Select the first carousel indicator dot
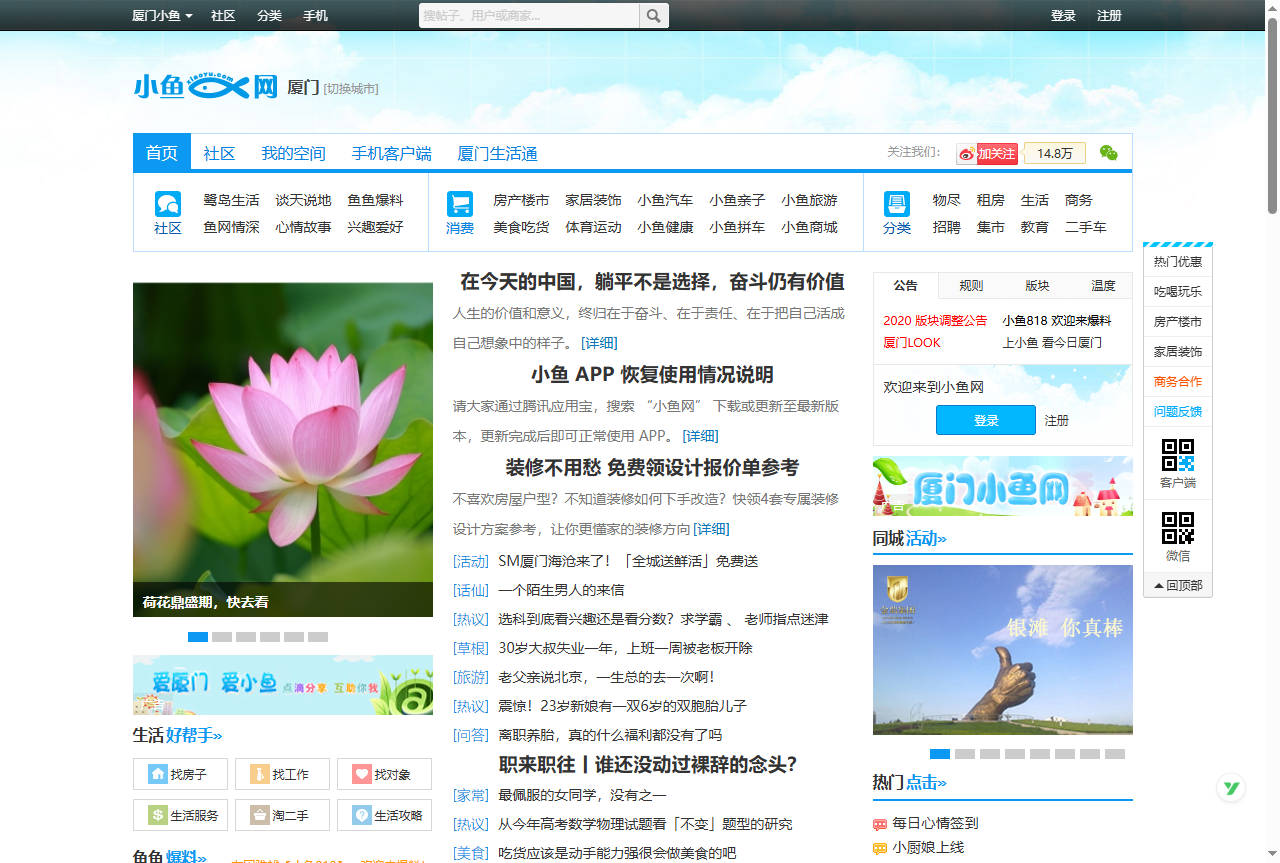The image size is (1280, 863). tap(197, 636)
